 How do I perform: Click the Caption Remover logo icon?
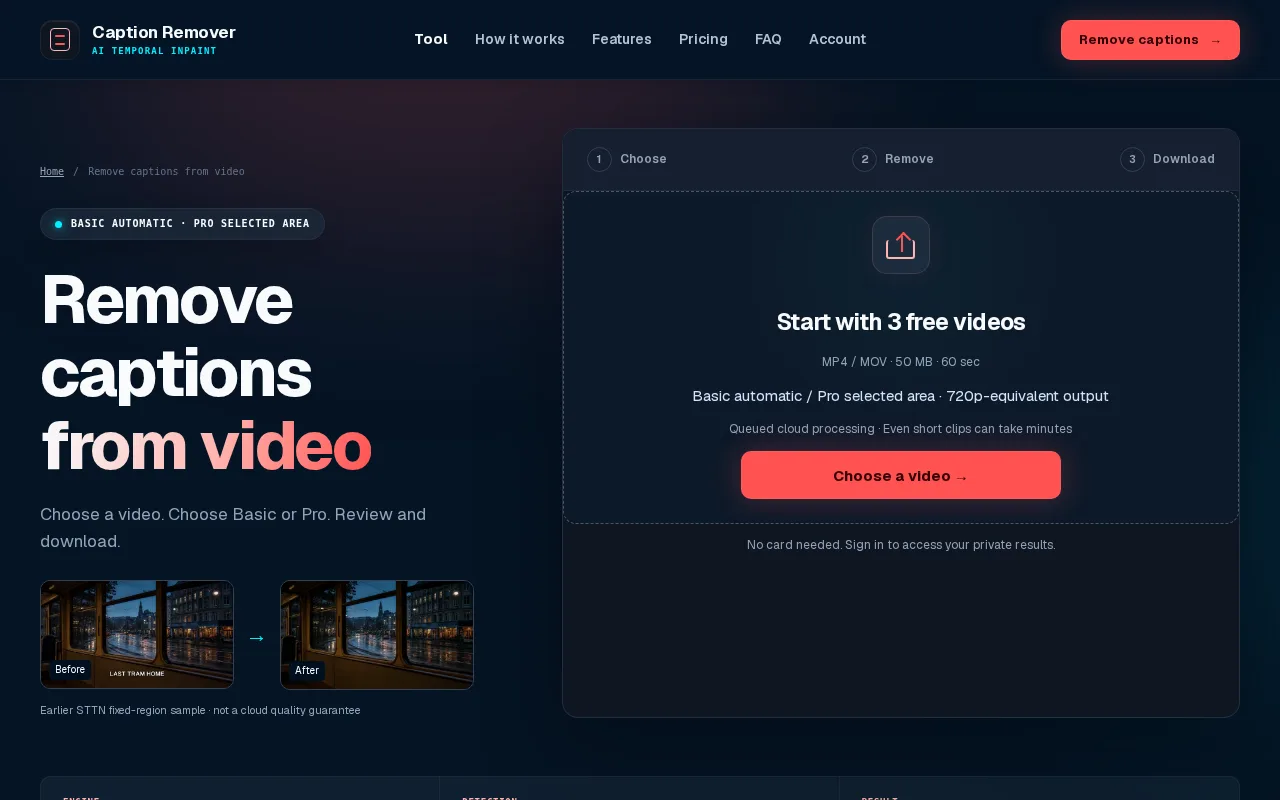[x=60, y=40]
